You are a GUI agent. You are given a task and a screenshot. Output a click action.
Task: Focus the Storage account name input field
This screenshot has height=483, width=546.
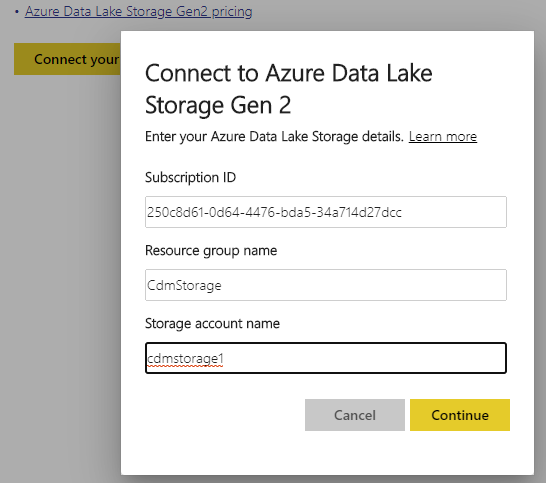coord(326,358)
